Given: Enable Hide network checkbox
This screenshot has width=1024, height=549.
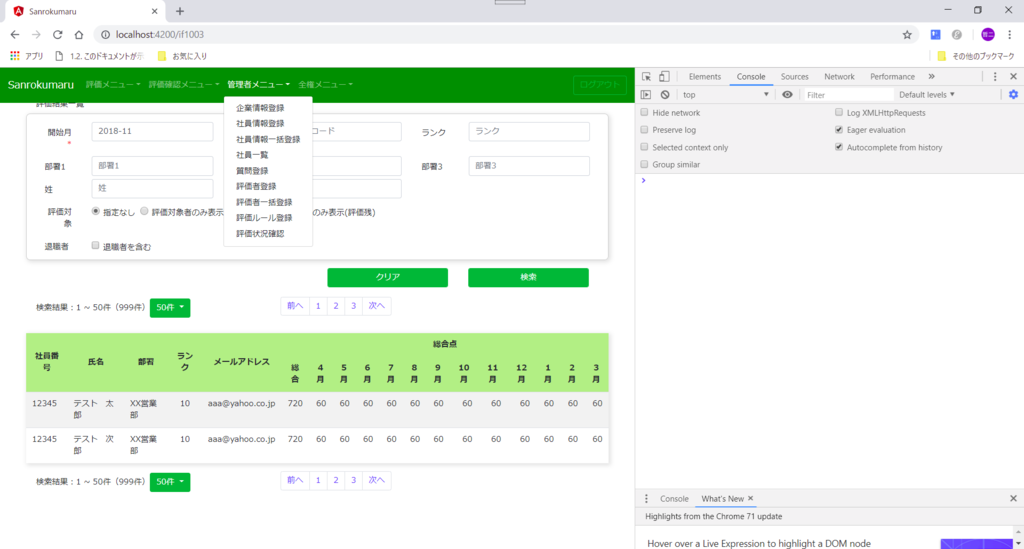Looking at the screenshot, I should (645, 112).
